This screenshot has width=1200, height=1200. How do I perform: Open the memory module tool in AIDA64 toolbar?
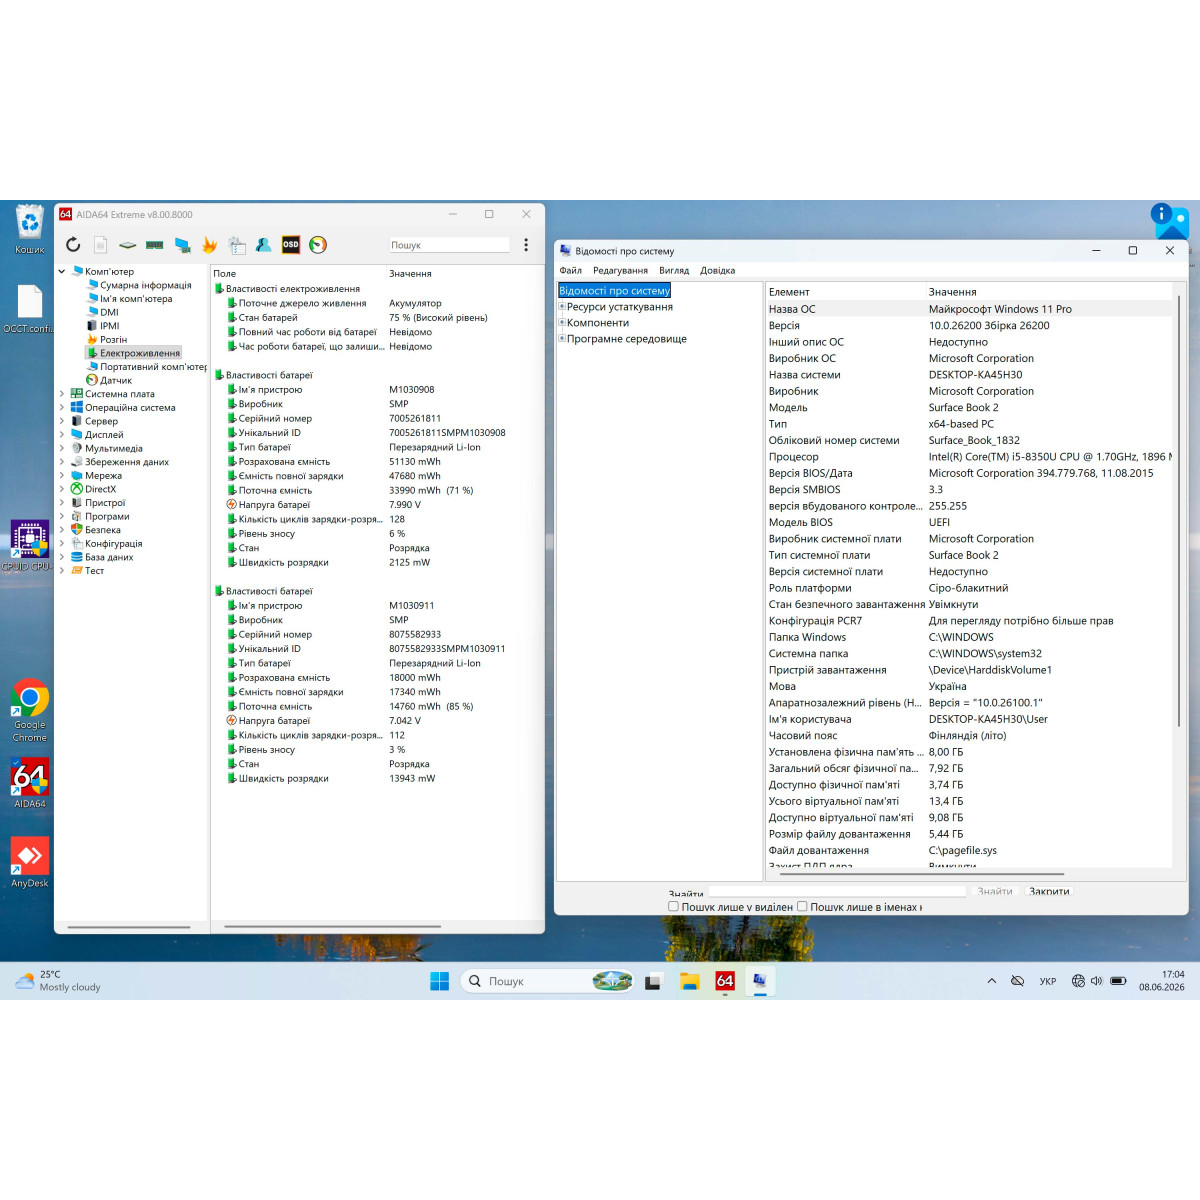pyautogui.click(x=154, y=245)
